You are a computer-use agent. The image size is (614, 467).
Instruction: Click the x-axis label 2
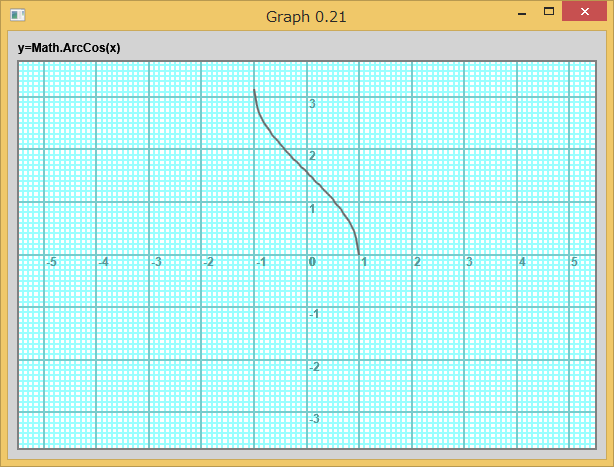417,262
